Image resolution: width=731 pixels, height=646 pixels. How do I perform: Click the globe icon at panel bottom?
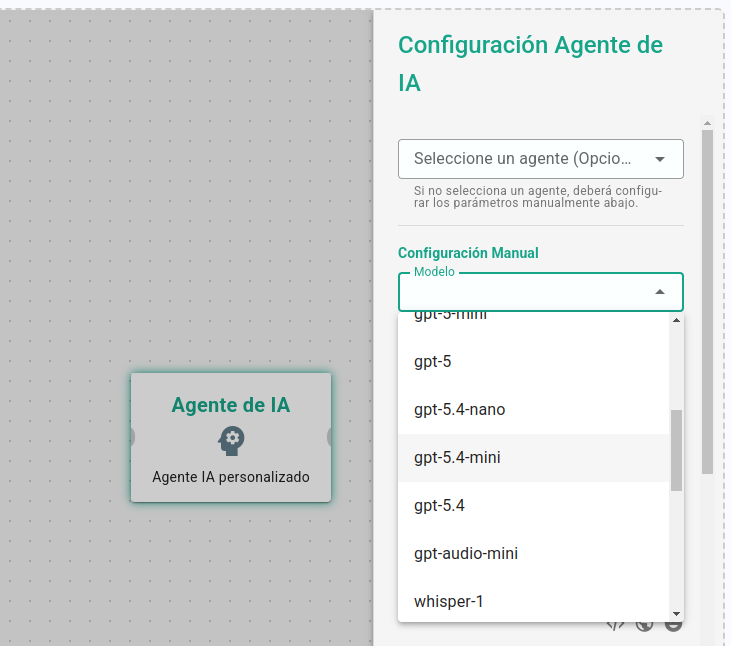[645, 625]
